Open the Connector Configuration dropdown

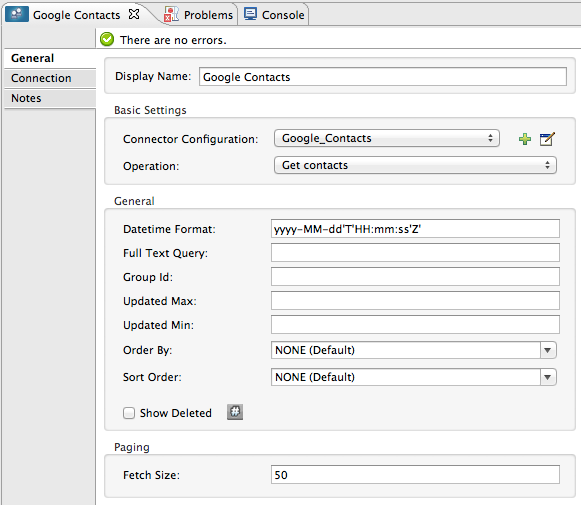tap(386, 138)
